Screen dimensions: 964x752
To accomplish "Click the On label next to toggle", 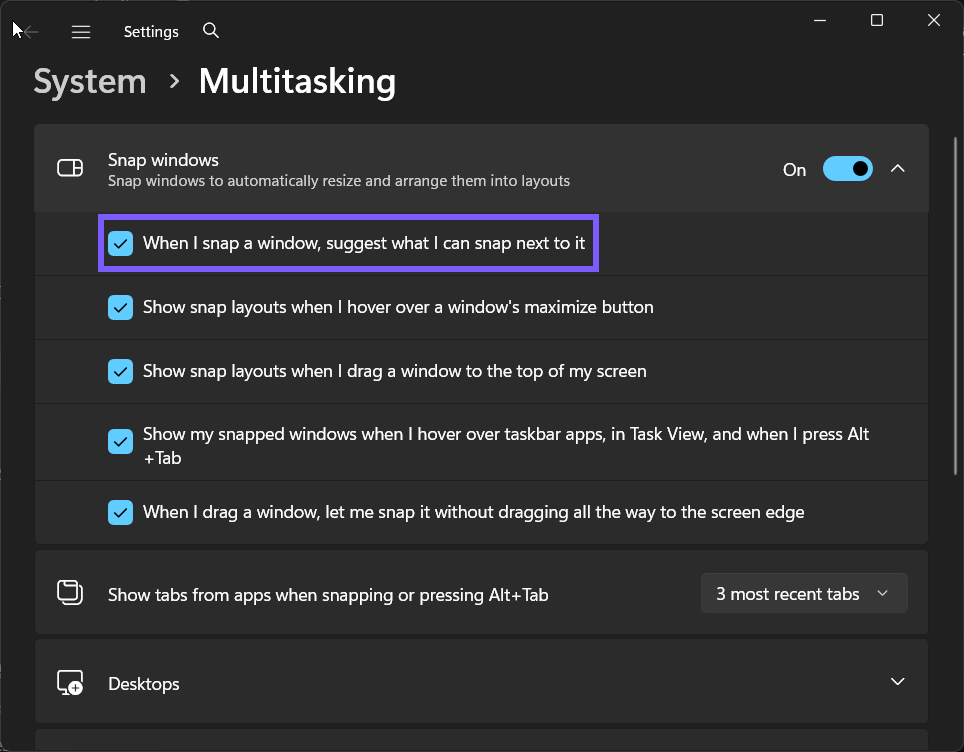I will (794, 170).
